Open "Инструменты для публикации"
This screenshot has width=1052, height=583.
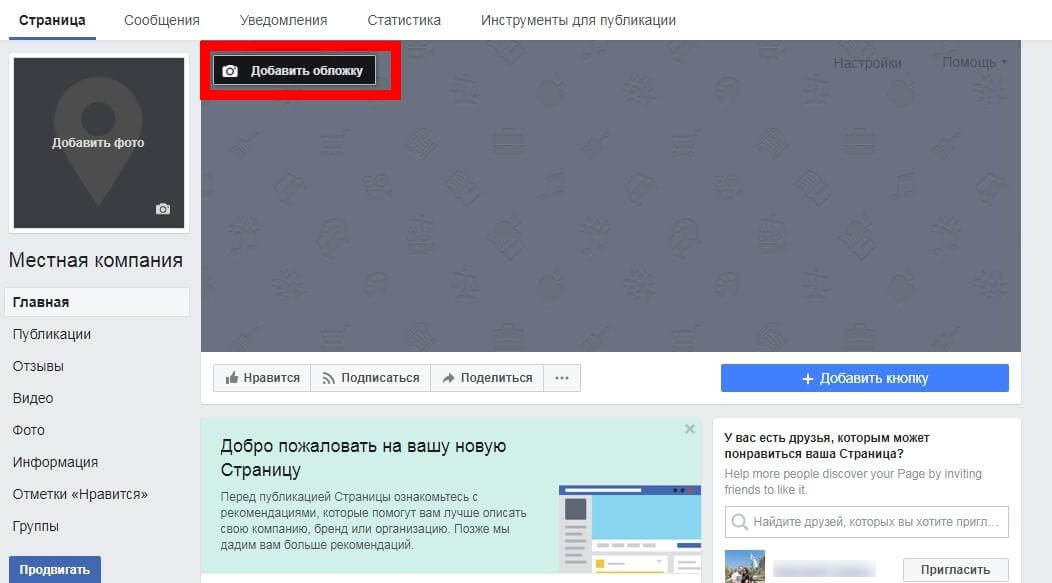(578, 18)
